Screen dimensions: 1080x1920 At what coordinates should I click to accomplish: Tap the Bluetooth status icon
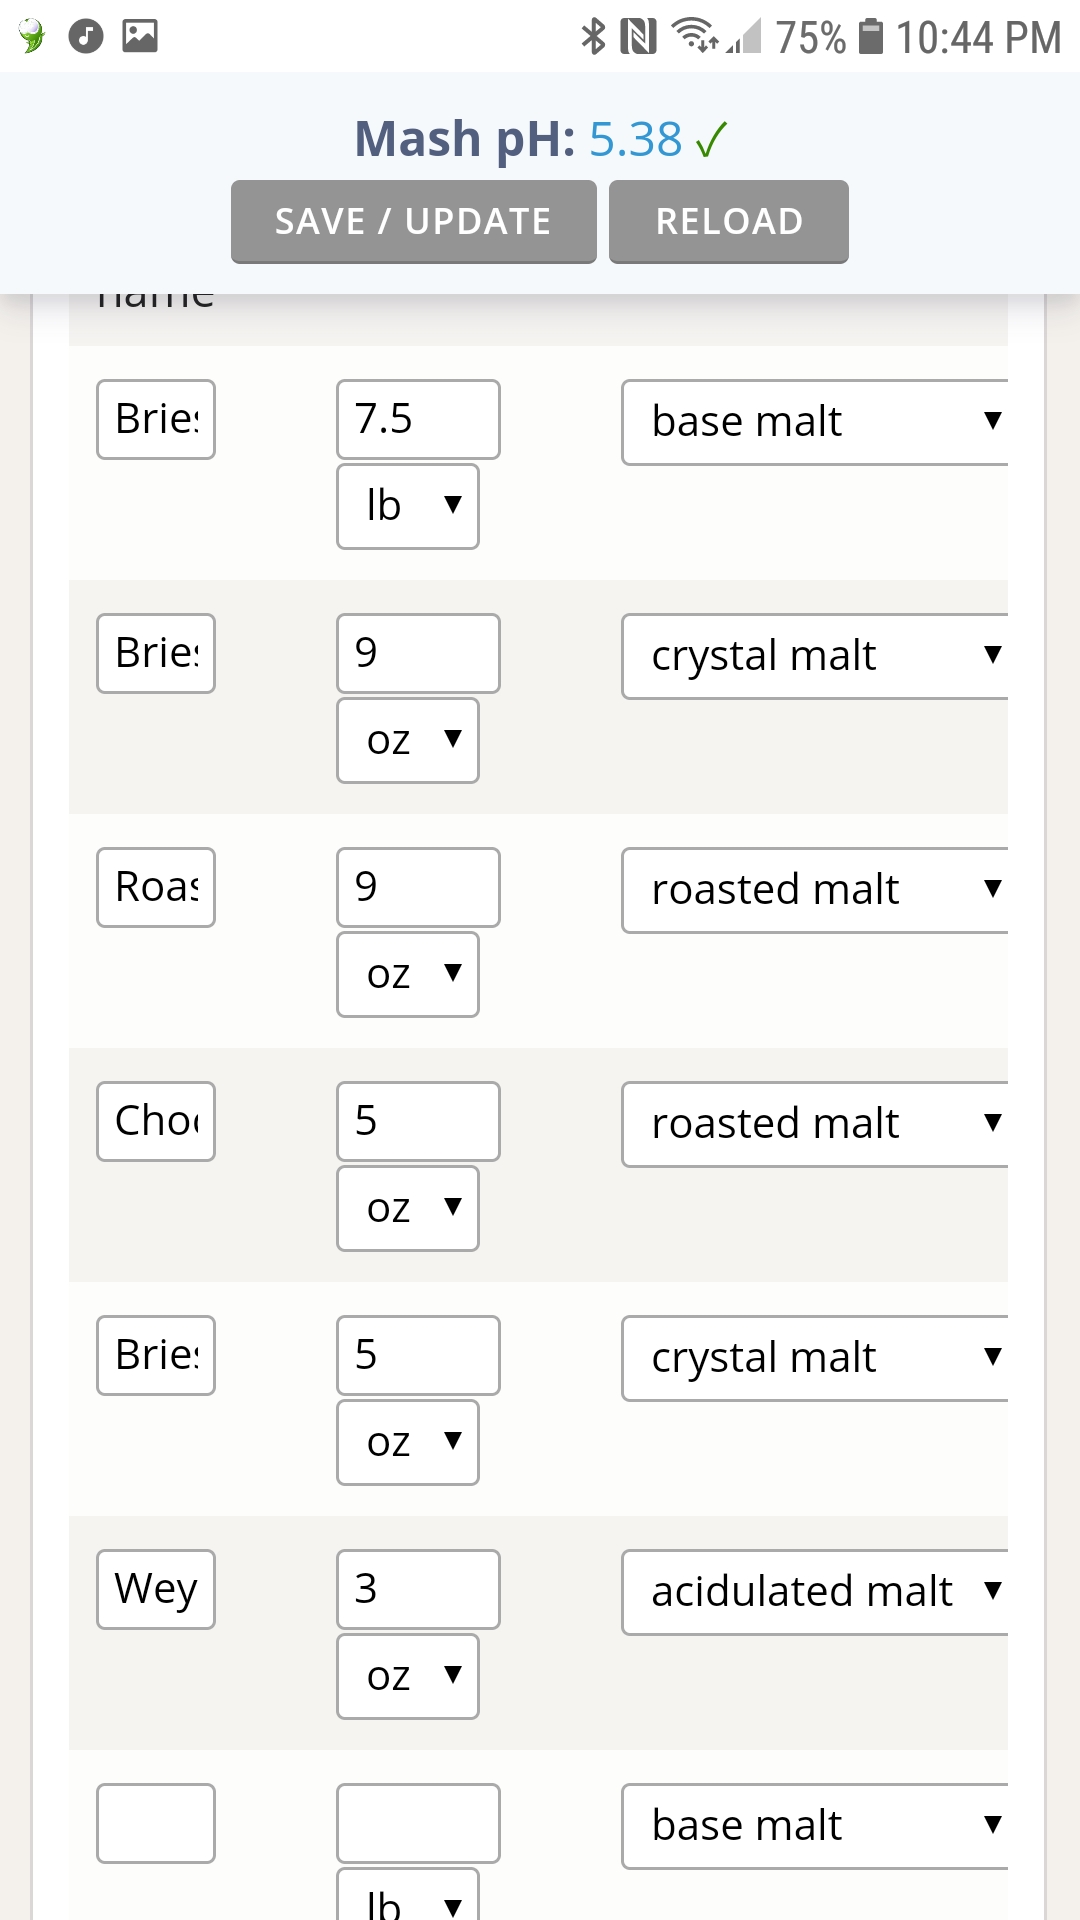(x=594, y=36)
